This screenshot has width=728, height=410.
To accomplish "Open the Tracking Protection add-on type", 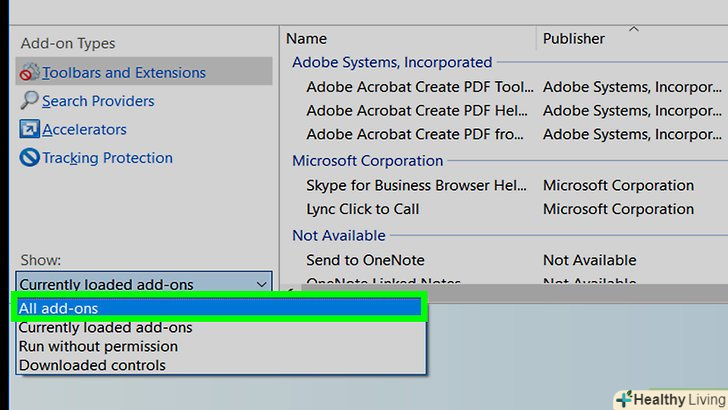I will 107,158.
